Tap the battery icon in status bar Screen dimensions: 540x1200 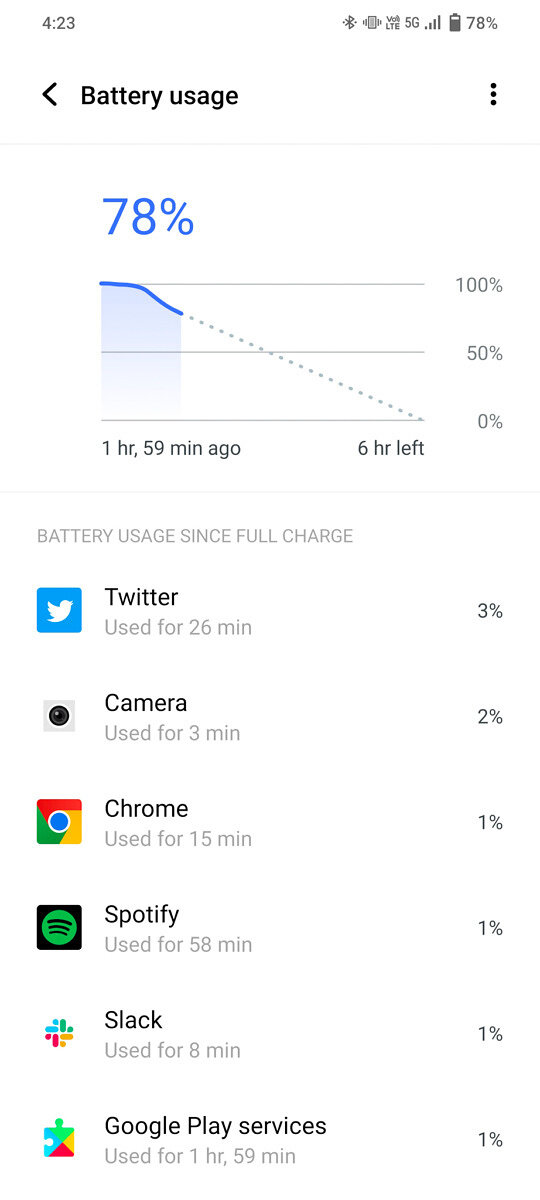point(455,22)
